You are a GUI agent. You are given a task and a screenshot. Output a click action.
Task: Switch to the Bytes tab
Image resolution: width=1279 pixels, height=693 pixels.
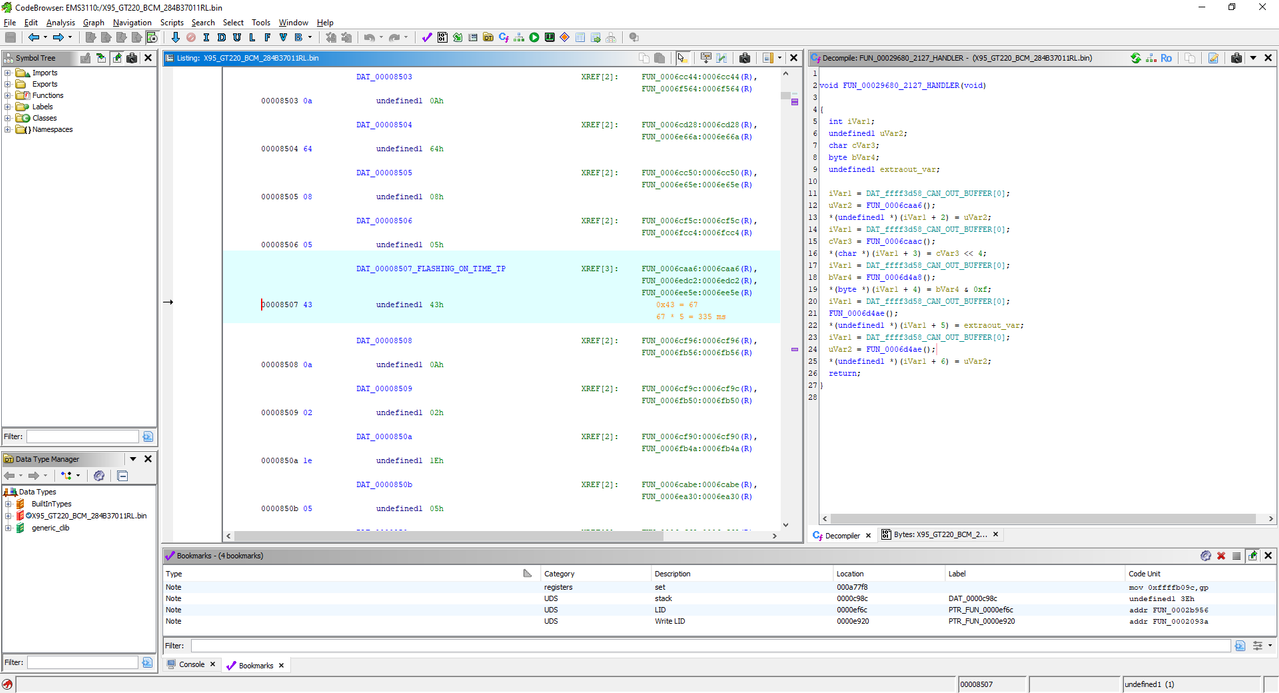point(939,535)
